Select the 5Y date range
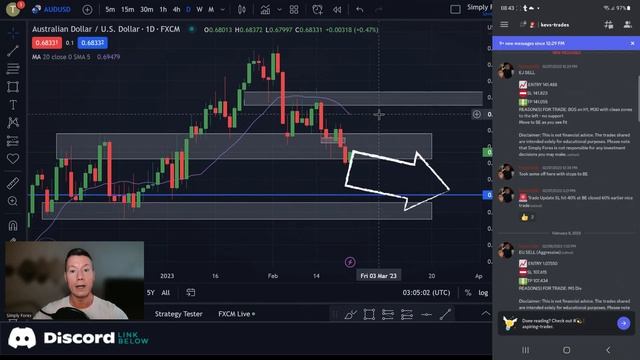Image resolution: width=640 pixels, height=360 pixels. click(x=151, y=293)
